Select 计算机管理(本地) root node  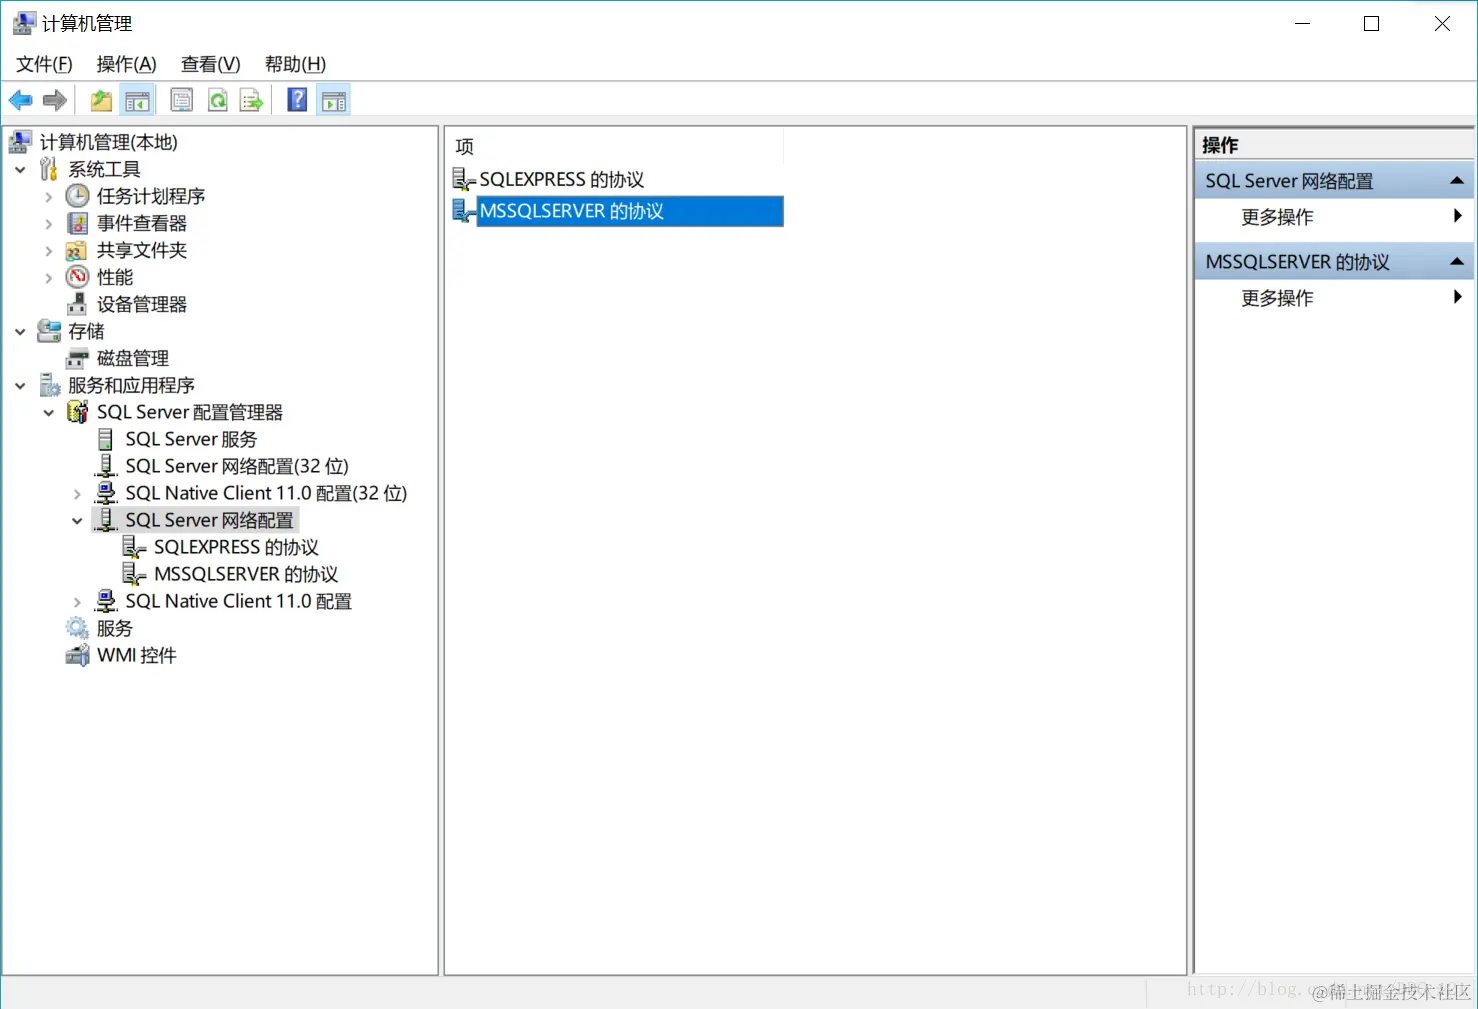(x=108, y=142)
